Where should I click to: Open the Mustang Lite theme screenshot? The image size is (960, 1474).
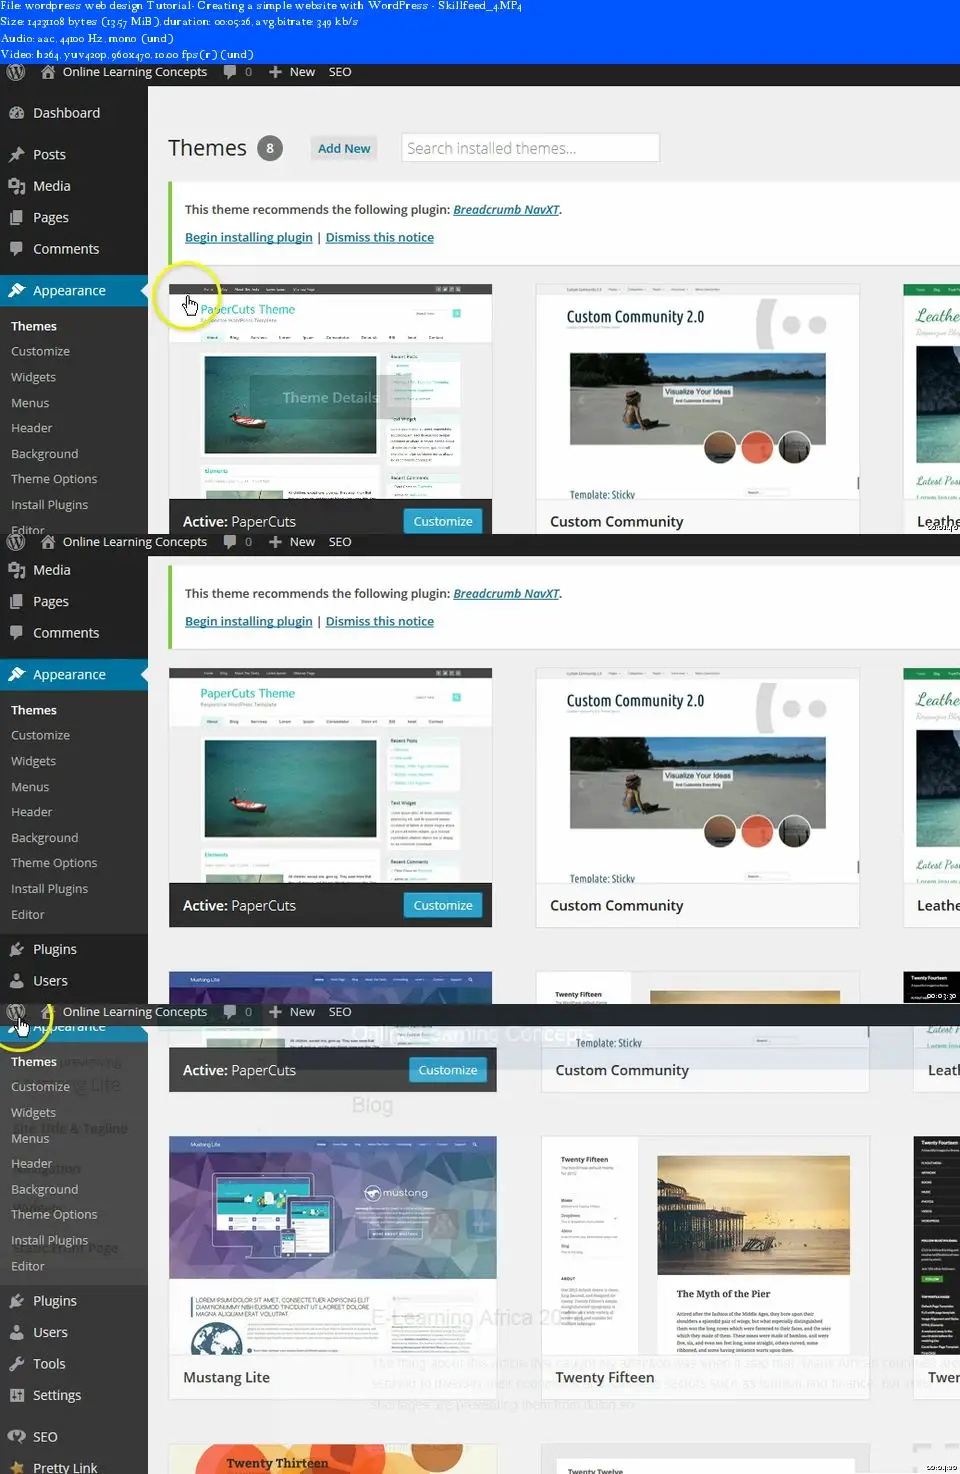click(x=333, y=1246)
